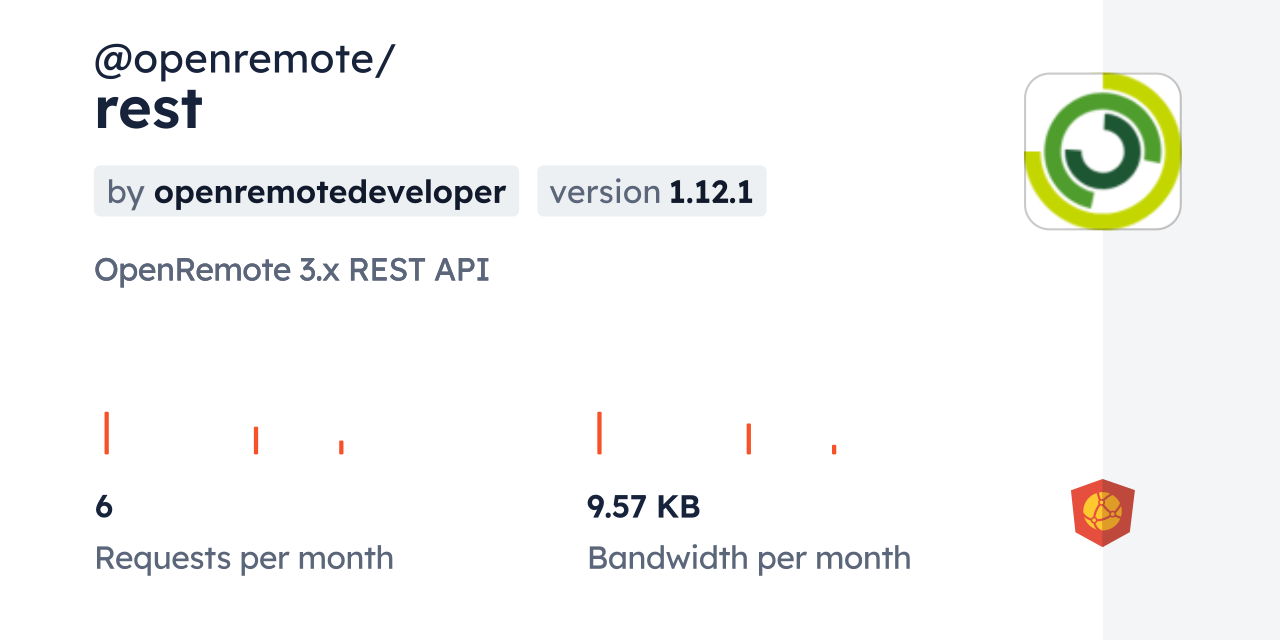The image size is (1280, 640).
Task: Click the word 'version' in the badge
Action: pos(604,192)
